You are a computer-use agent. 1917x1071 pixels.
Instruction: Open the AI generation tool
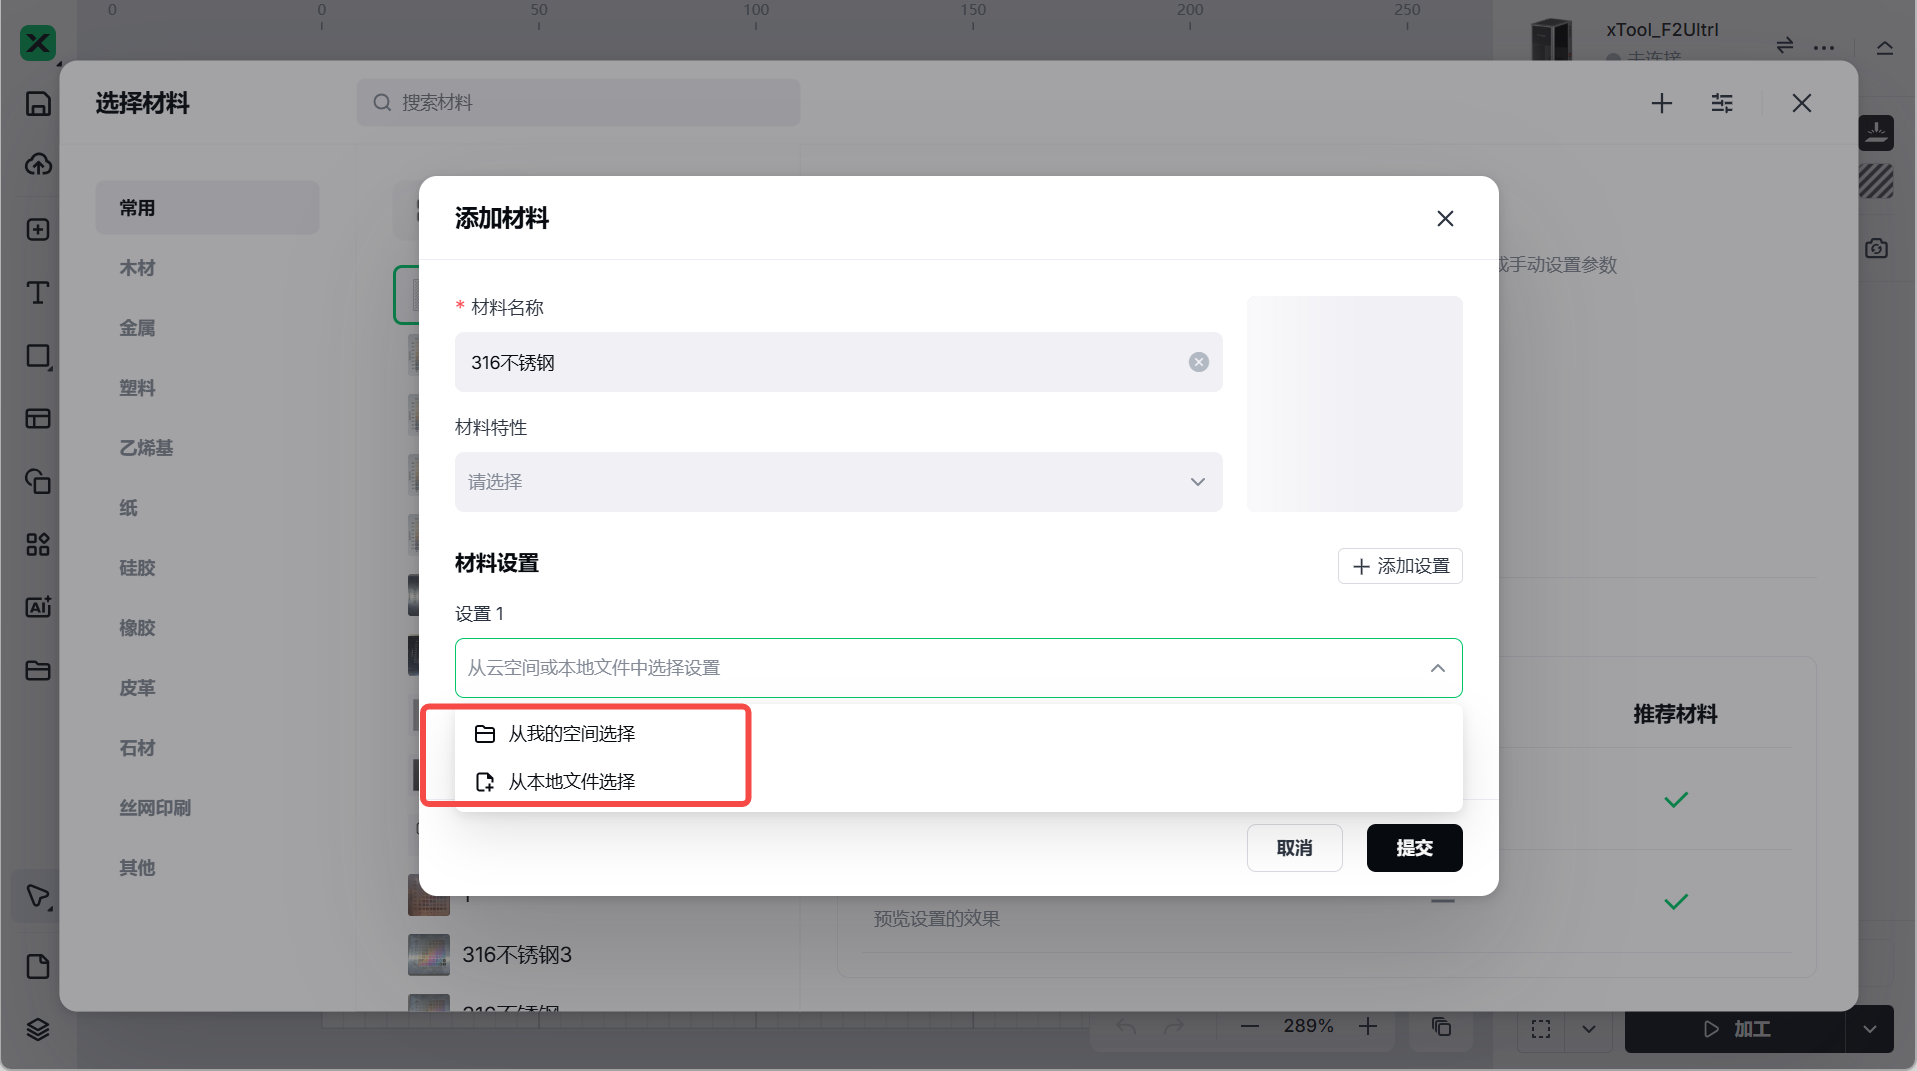[38, 607]
